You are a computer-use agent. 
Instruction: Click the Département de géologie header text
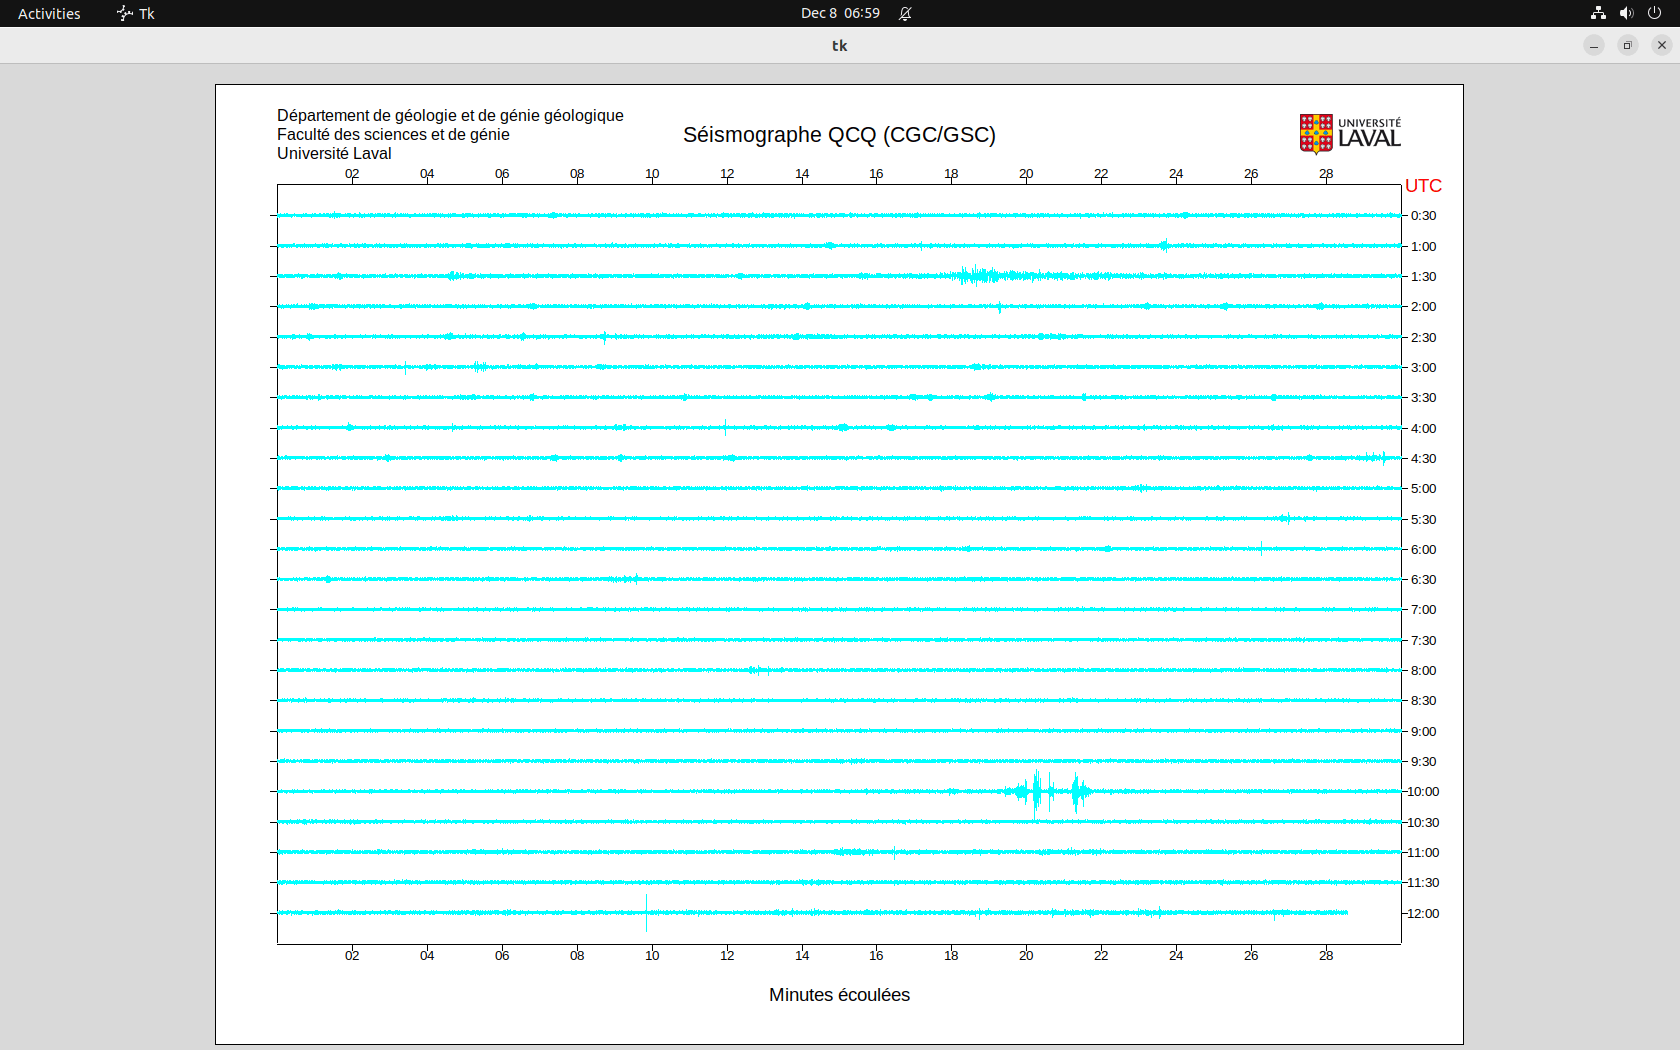(450, 116)
